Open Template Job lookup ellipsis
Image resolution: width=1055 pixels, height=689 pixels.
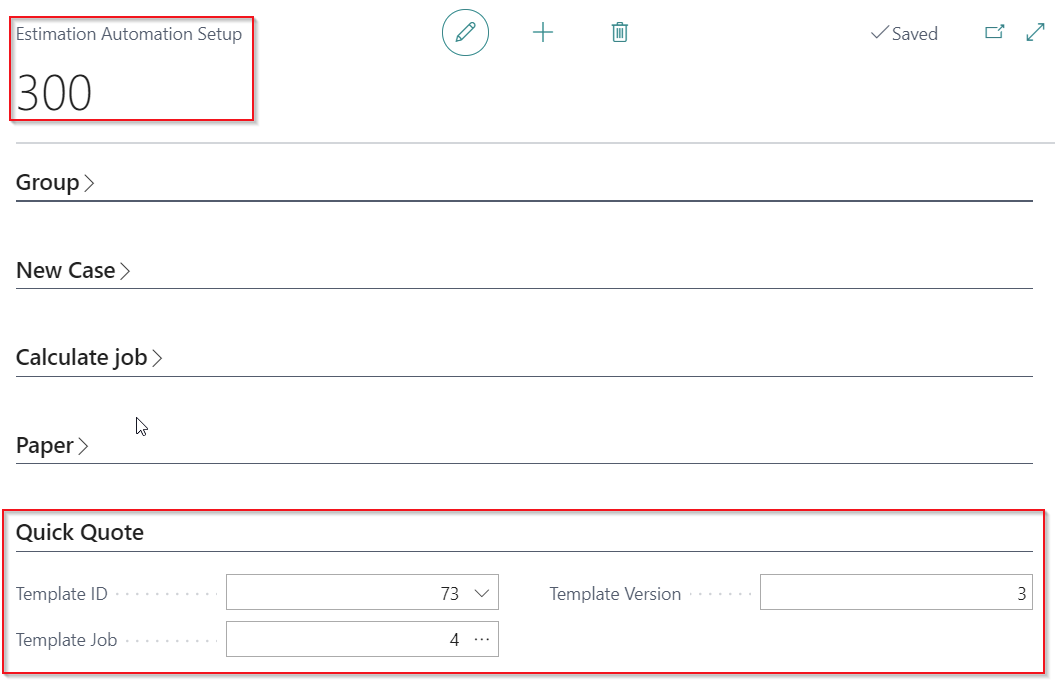click(x=482, y=639)
